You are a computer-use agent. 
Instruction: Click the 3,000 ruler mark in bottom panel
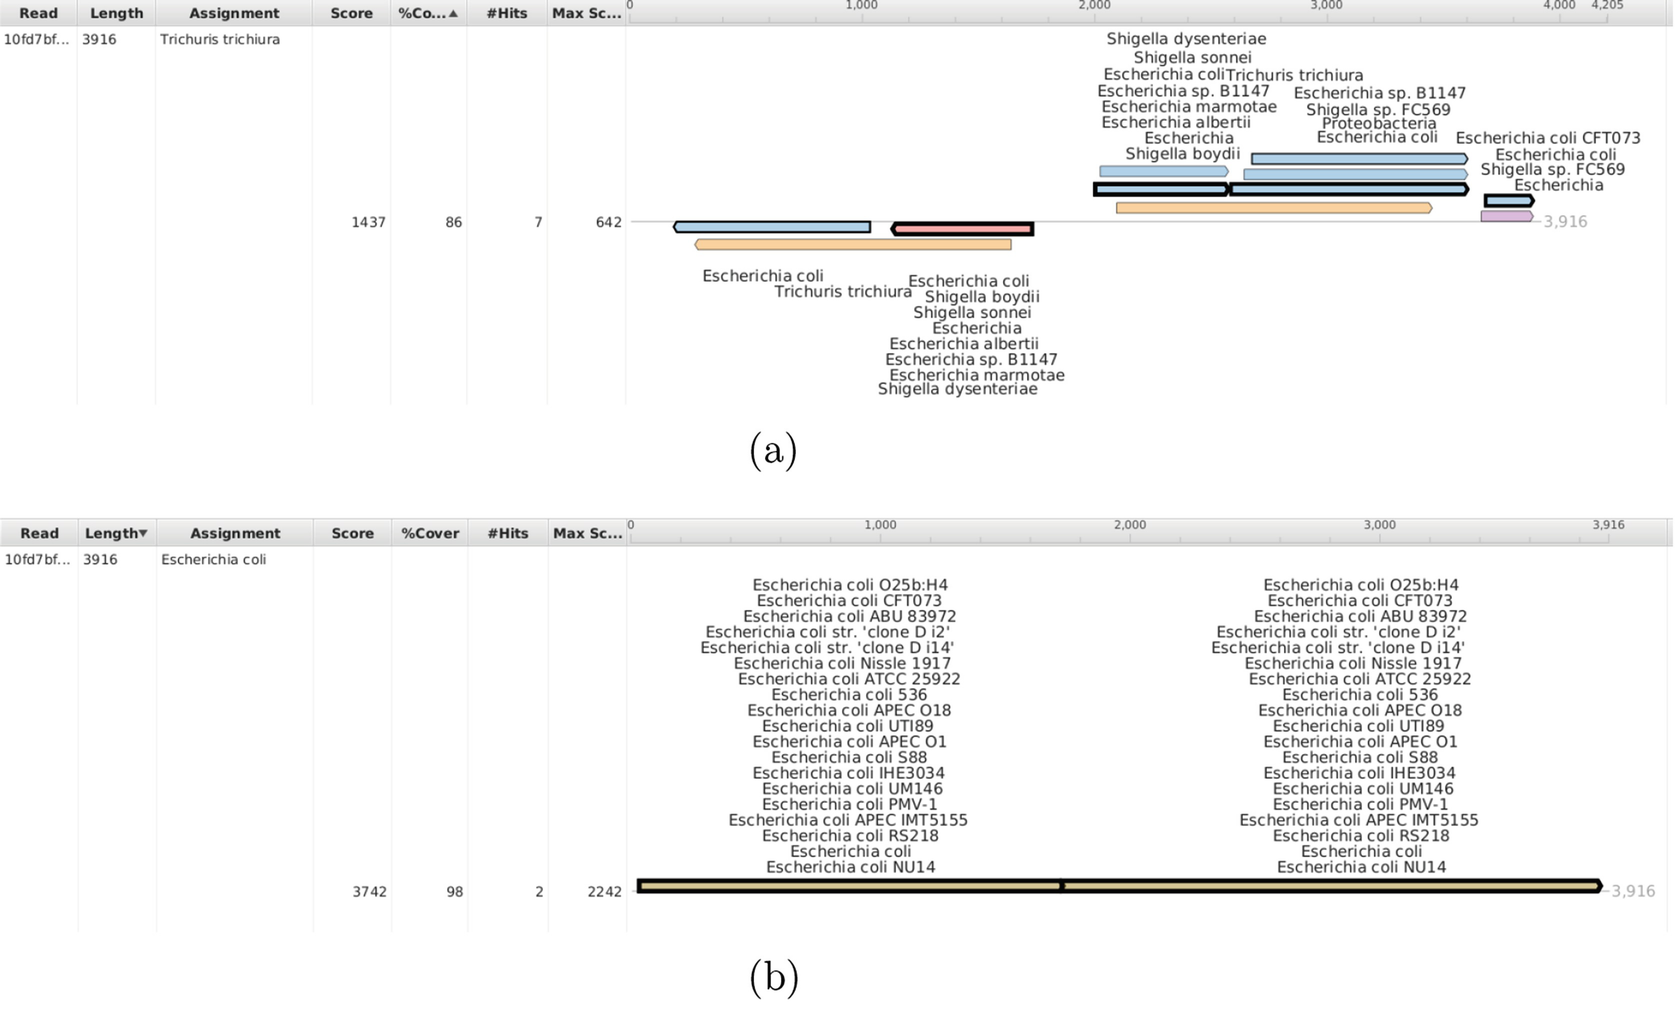(1379, 525)
